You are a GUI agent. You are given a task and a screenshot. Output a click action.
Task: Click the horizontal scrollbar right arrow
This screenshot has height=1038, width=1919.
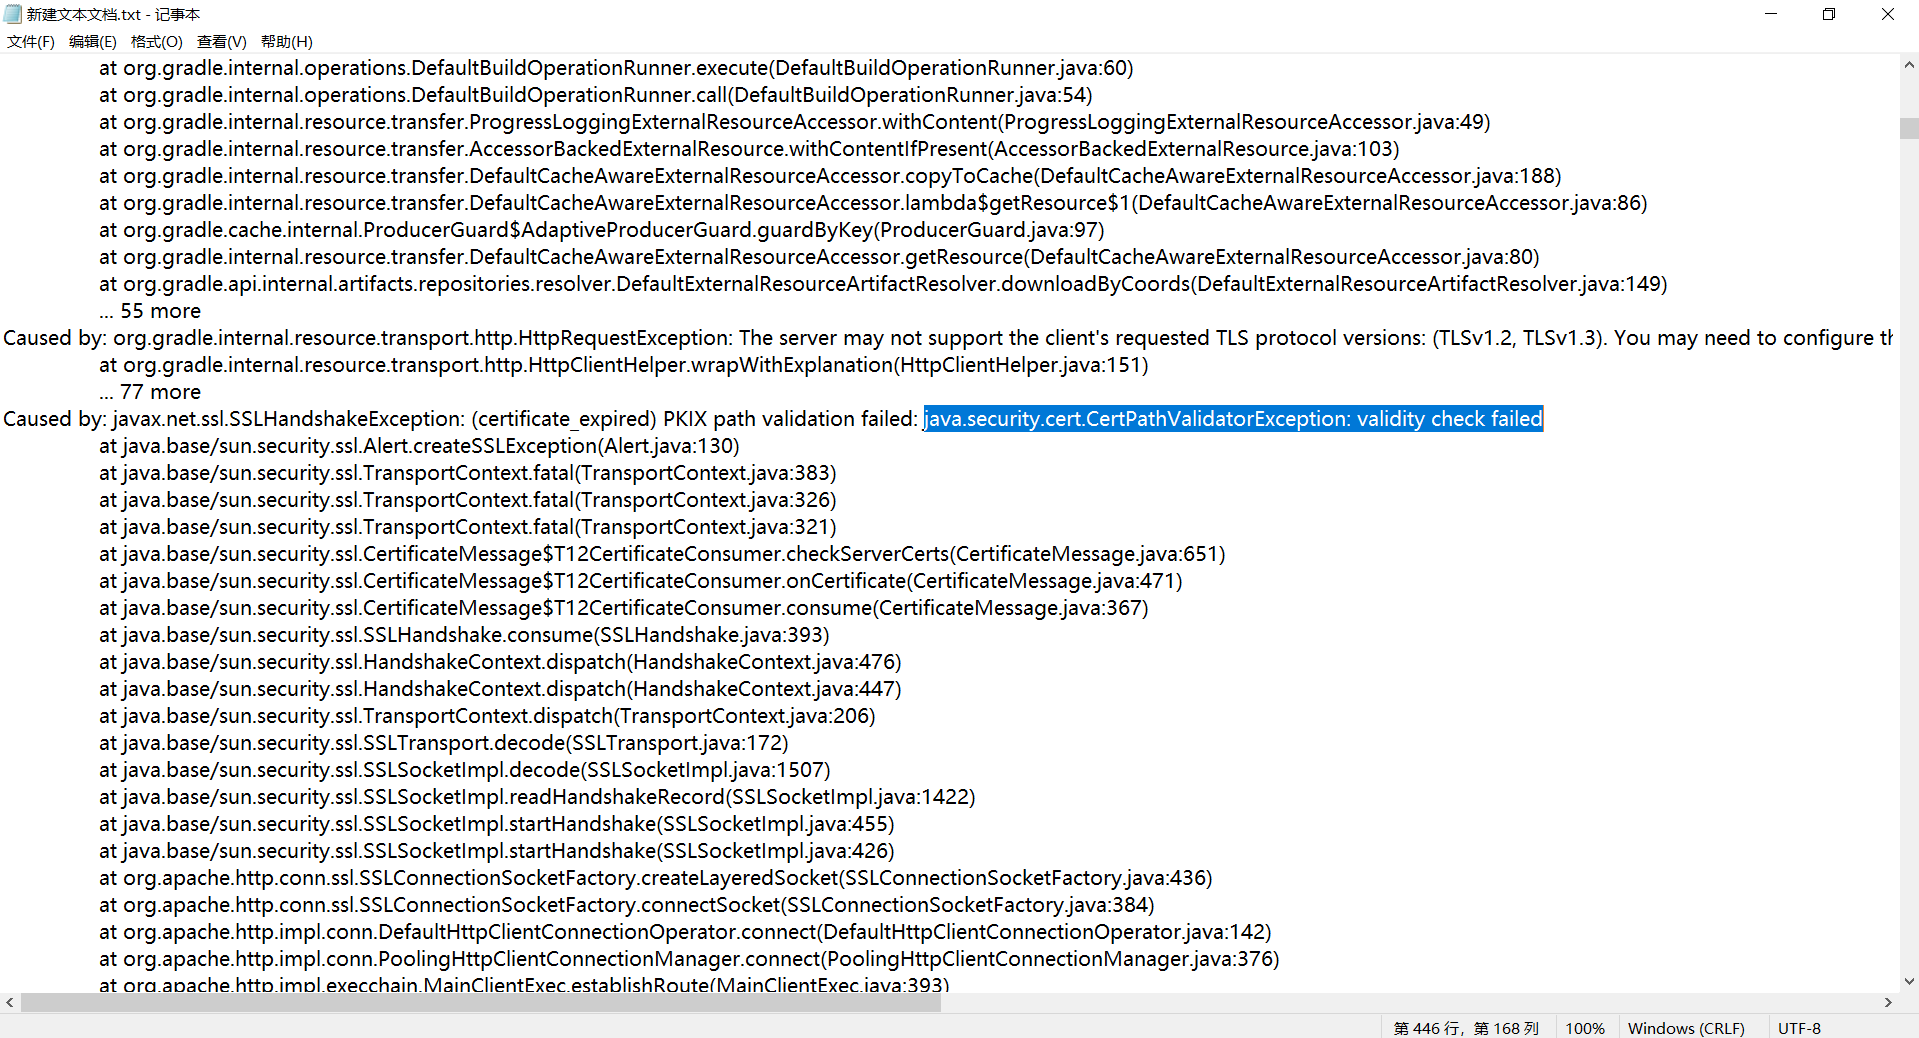click(1888, 1002)
